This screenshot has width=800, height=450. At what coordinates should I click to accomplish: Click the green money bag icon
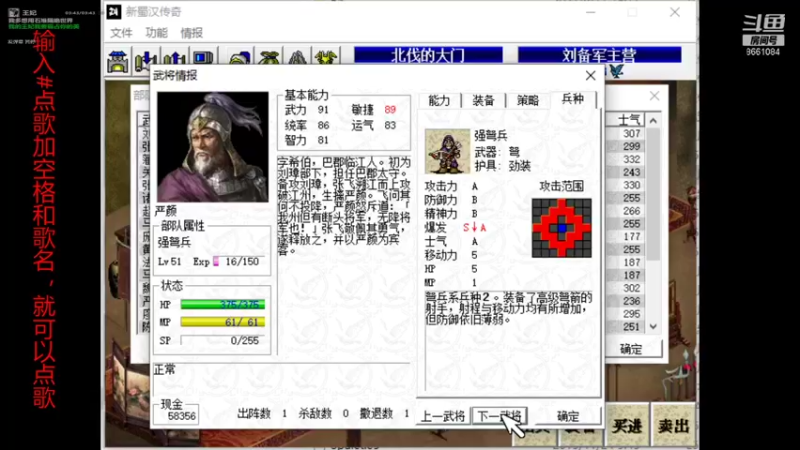268,58
